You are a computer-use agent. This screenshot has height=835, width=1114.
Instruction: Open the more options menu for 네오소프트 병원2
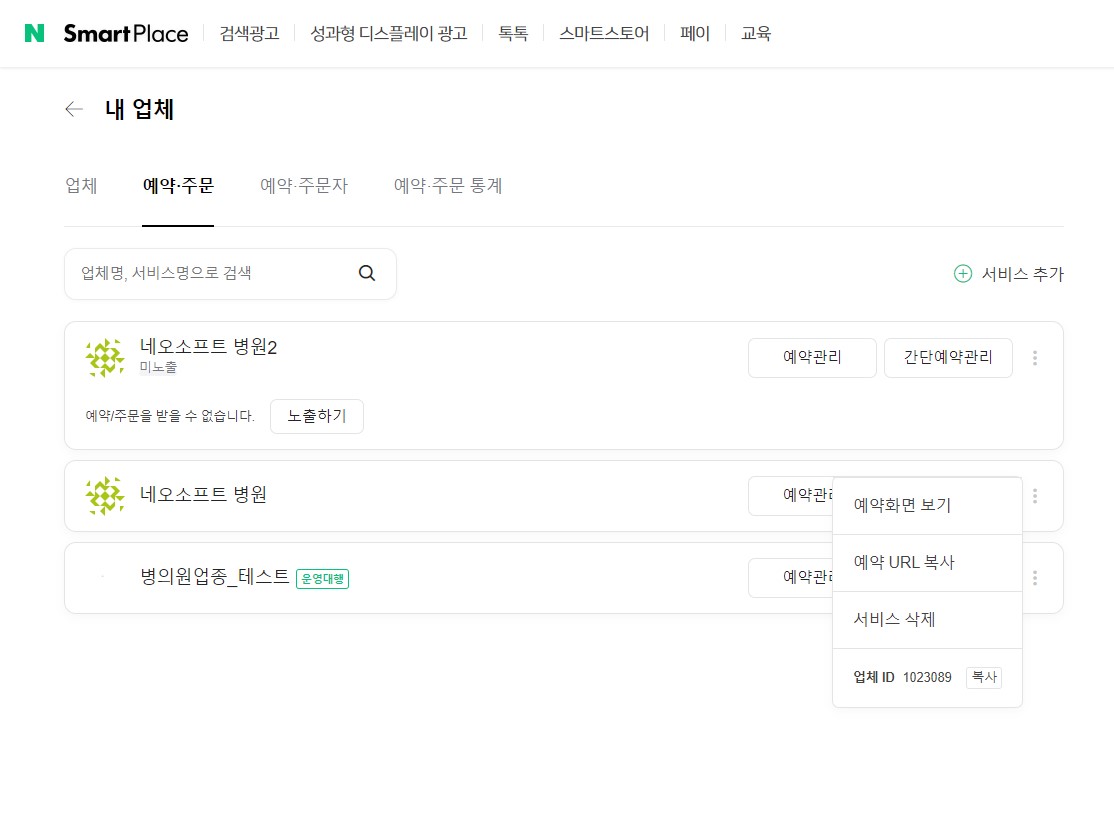(1034, 358)
